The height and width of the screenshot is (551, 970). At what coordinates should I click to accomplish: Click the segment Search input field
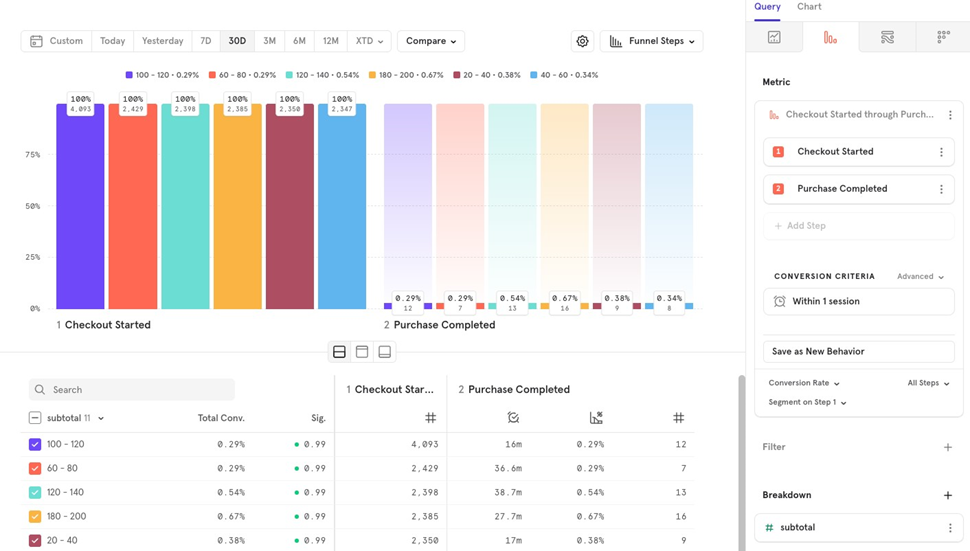pos(140,389)
